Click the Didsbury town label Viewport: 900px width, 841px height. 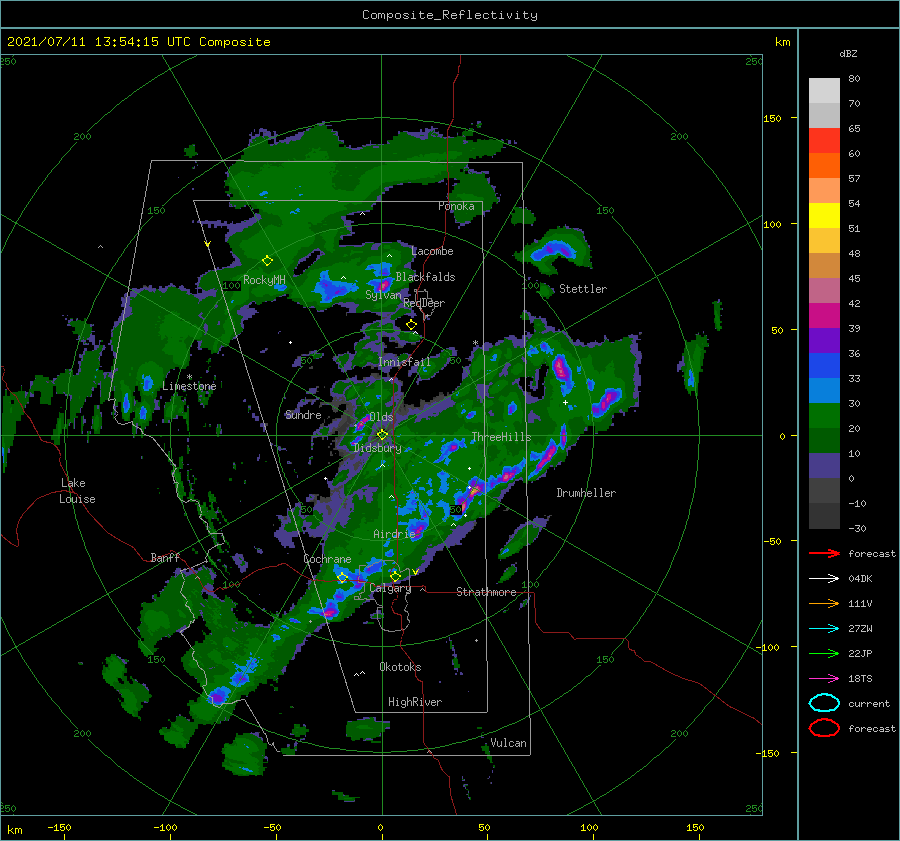(x=378, y=448)
